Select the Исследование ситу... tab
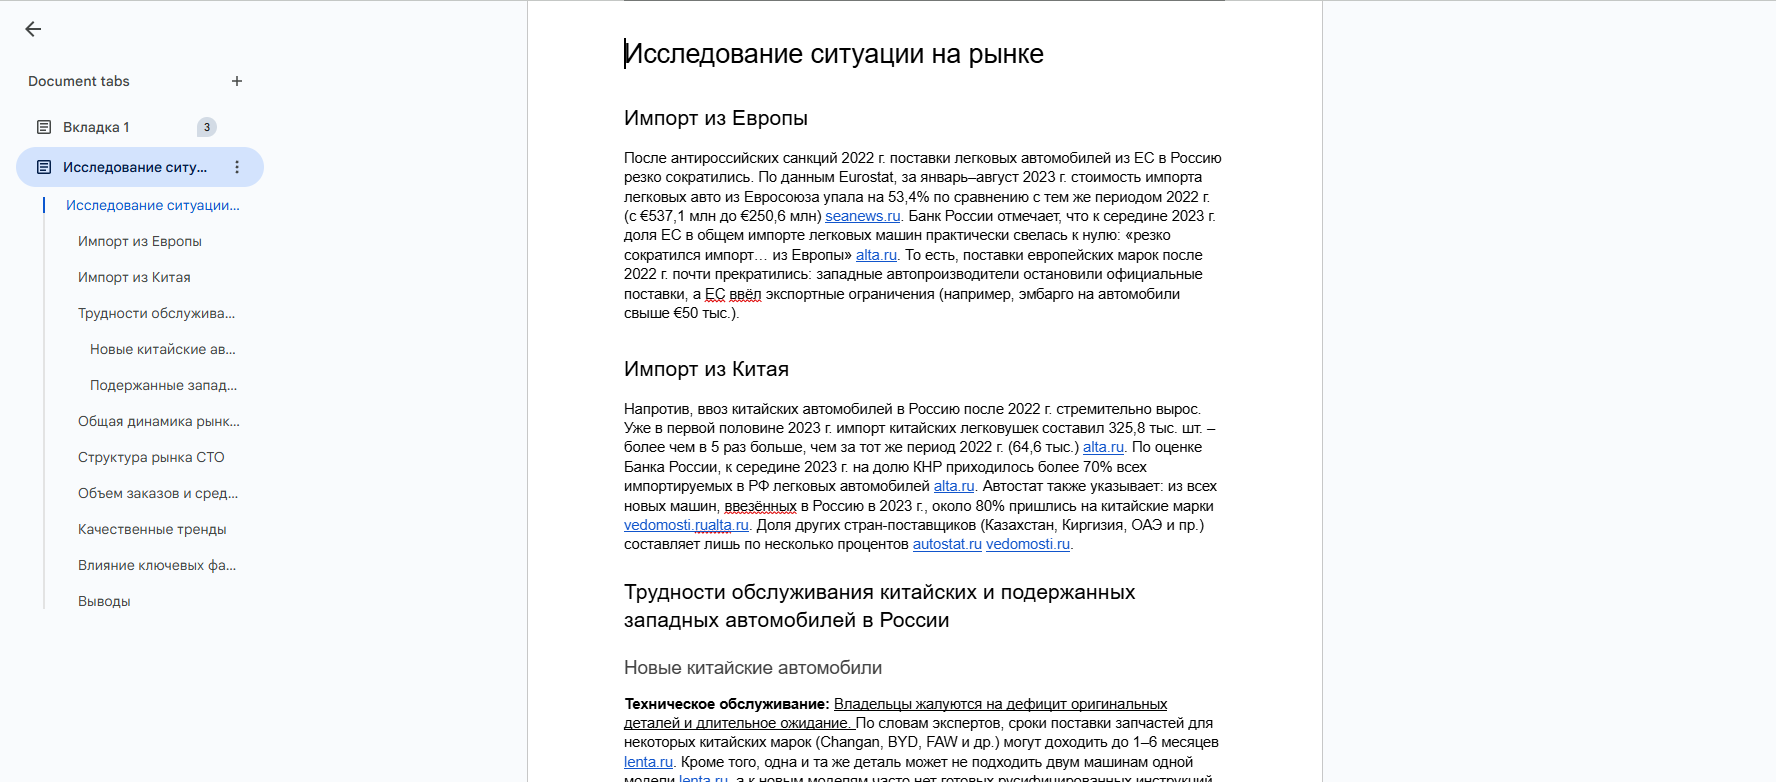 tap(135, 167)
